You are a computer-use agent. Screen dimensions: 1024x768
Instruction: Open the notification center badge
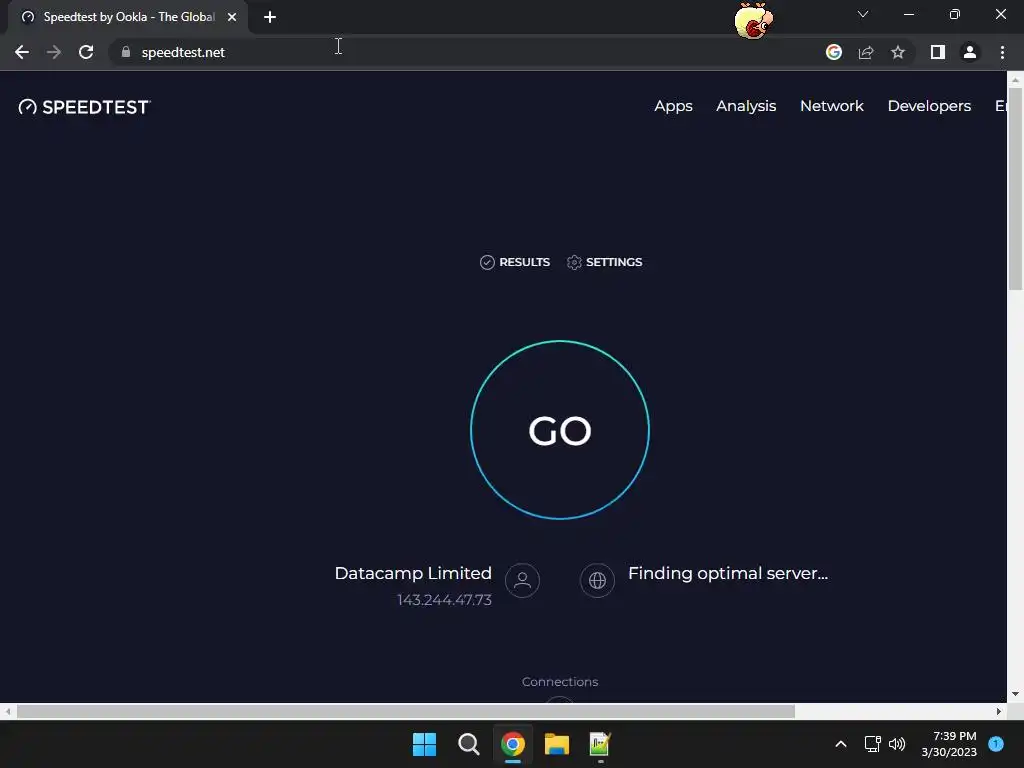[996, 743]
